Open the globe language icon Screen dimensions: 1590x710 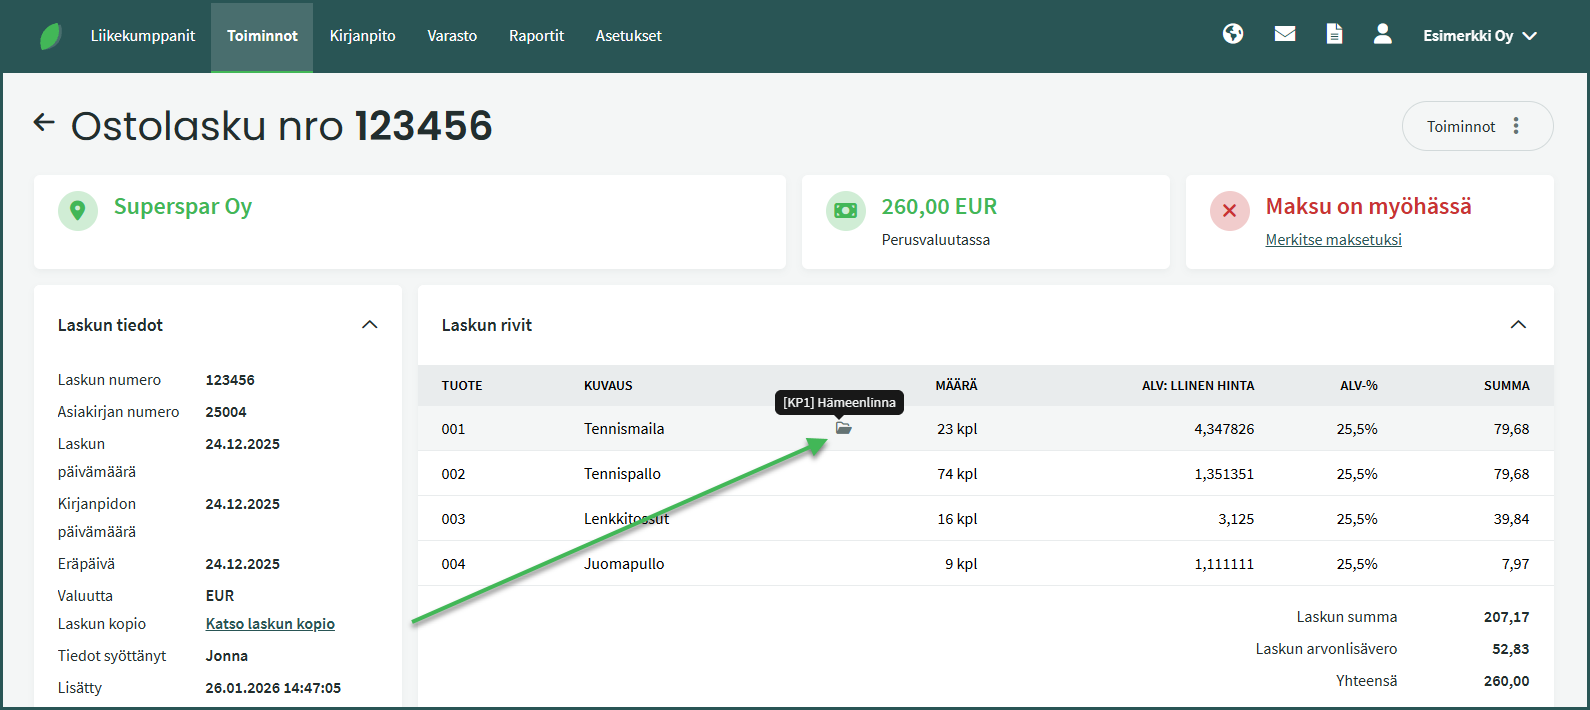(1233, 34)
